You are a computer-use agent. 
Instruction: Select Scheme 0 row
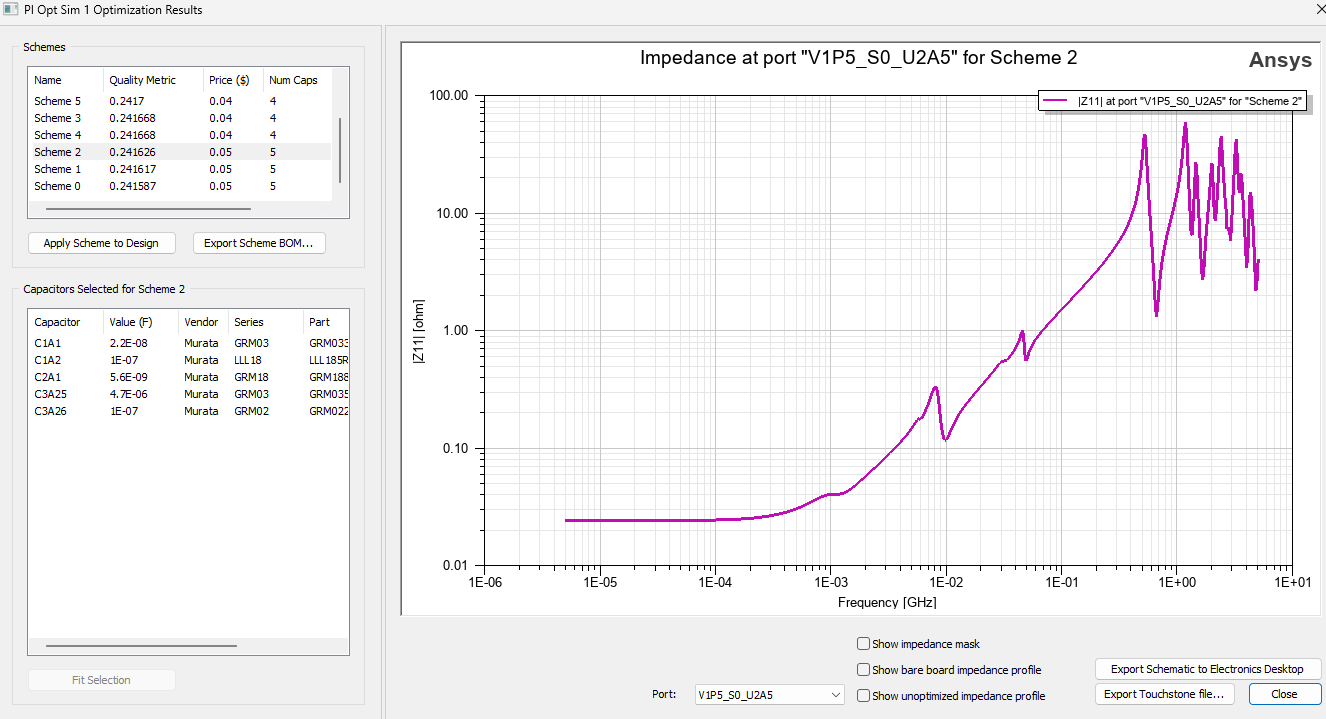(x=53, y=186)
